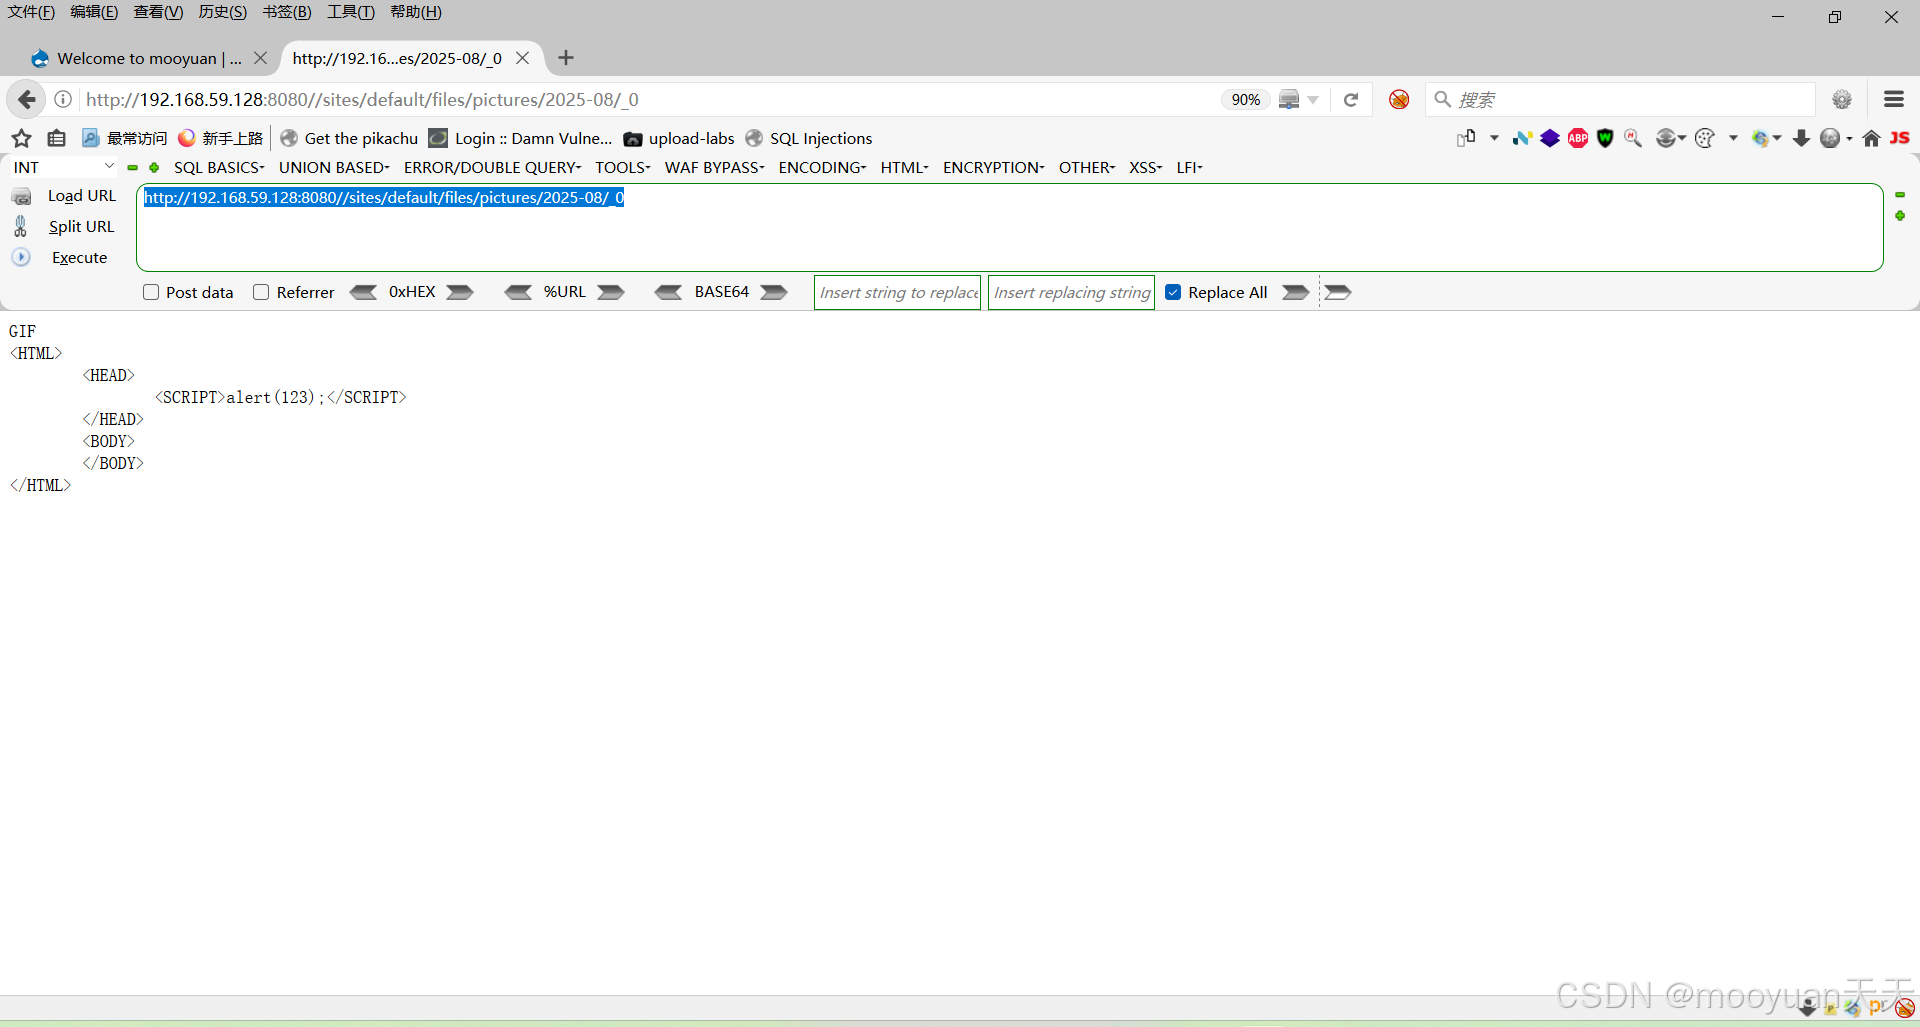
Task: Open the SQL Injections bookmark
Action: [x=809, y=138]
